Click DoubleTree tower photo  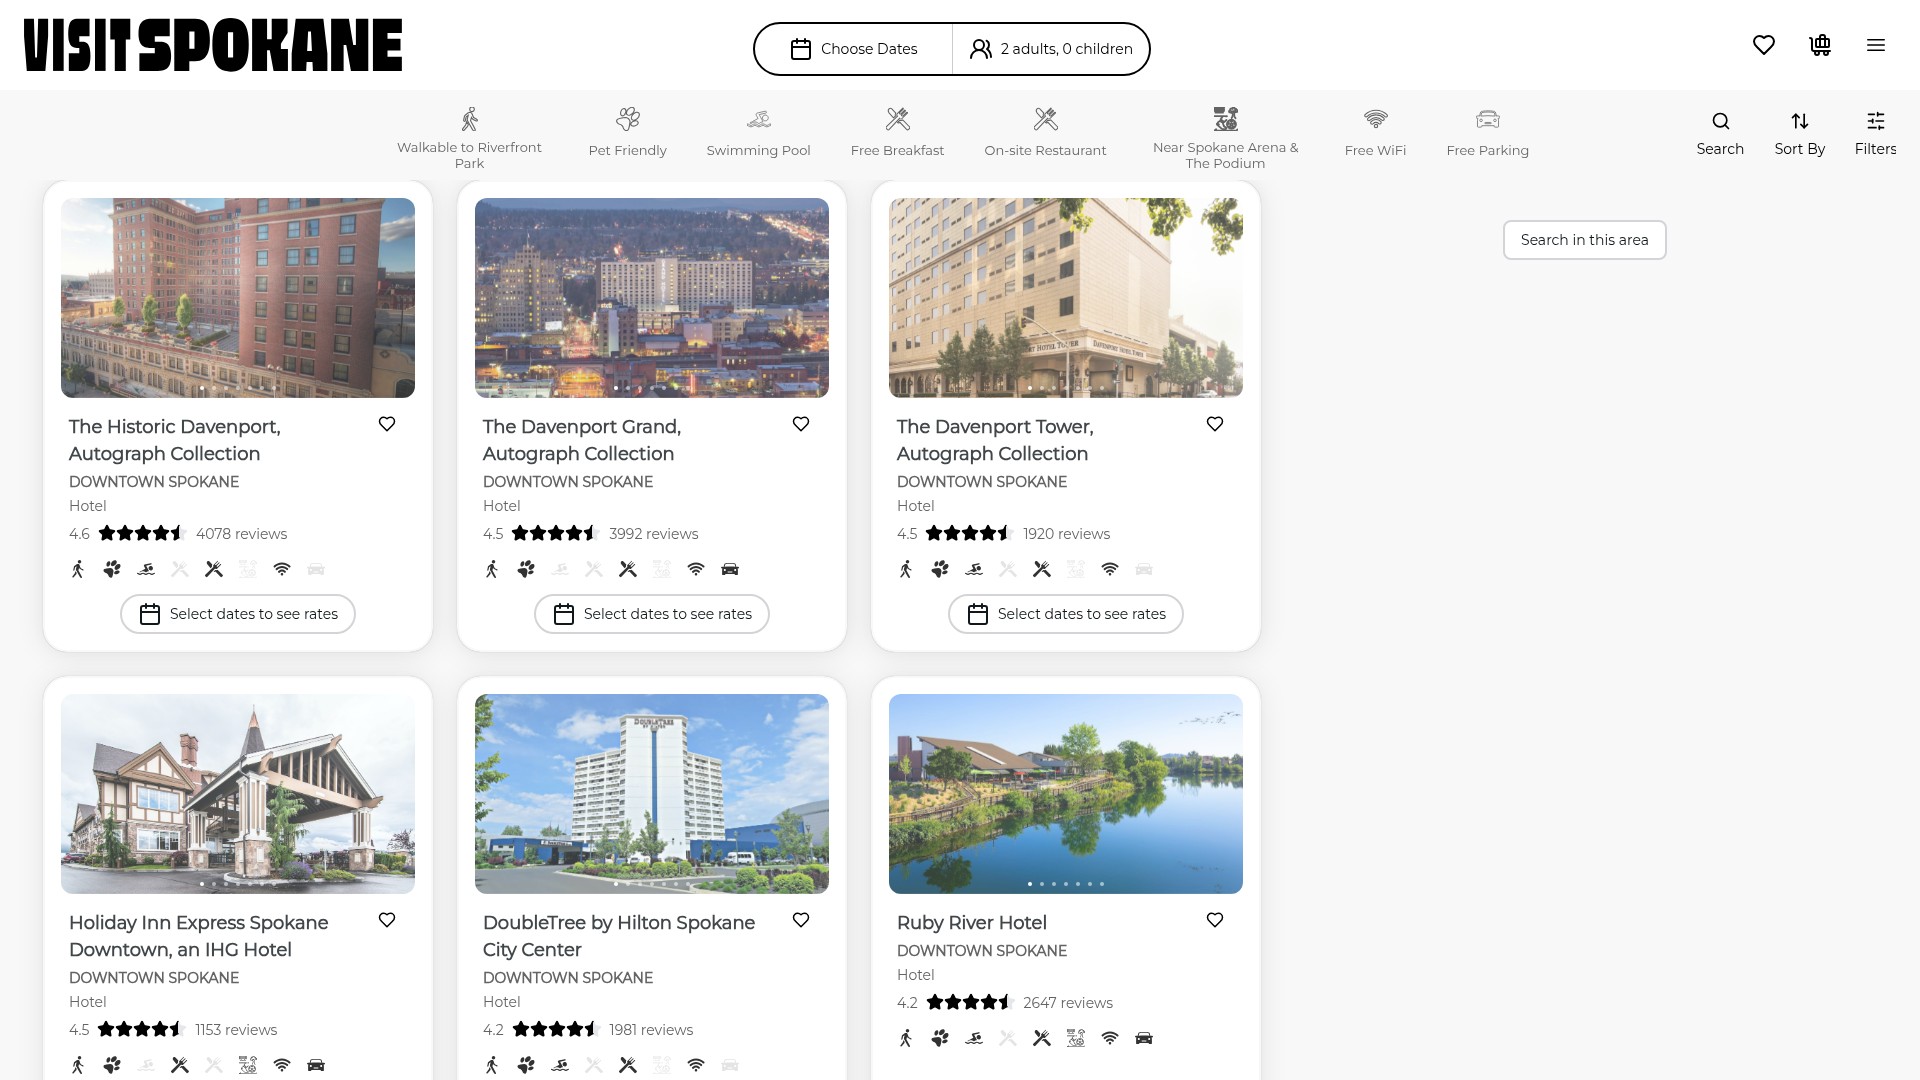tap(652, 794)
